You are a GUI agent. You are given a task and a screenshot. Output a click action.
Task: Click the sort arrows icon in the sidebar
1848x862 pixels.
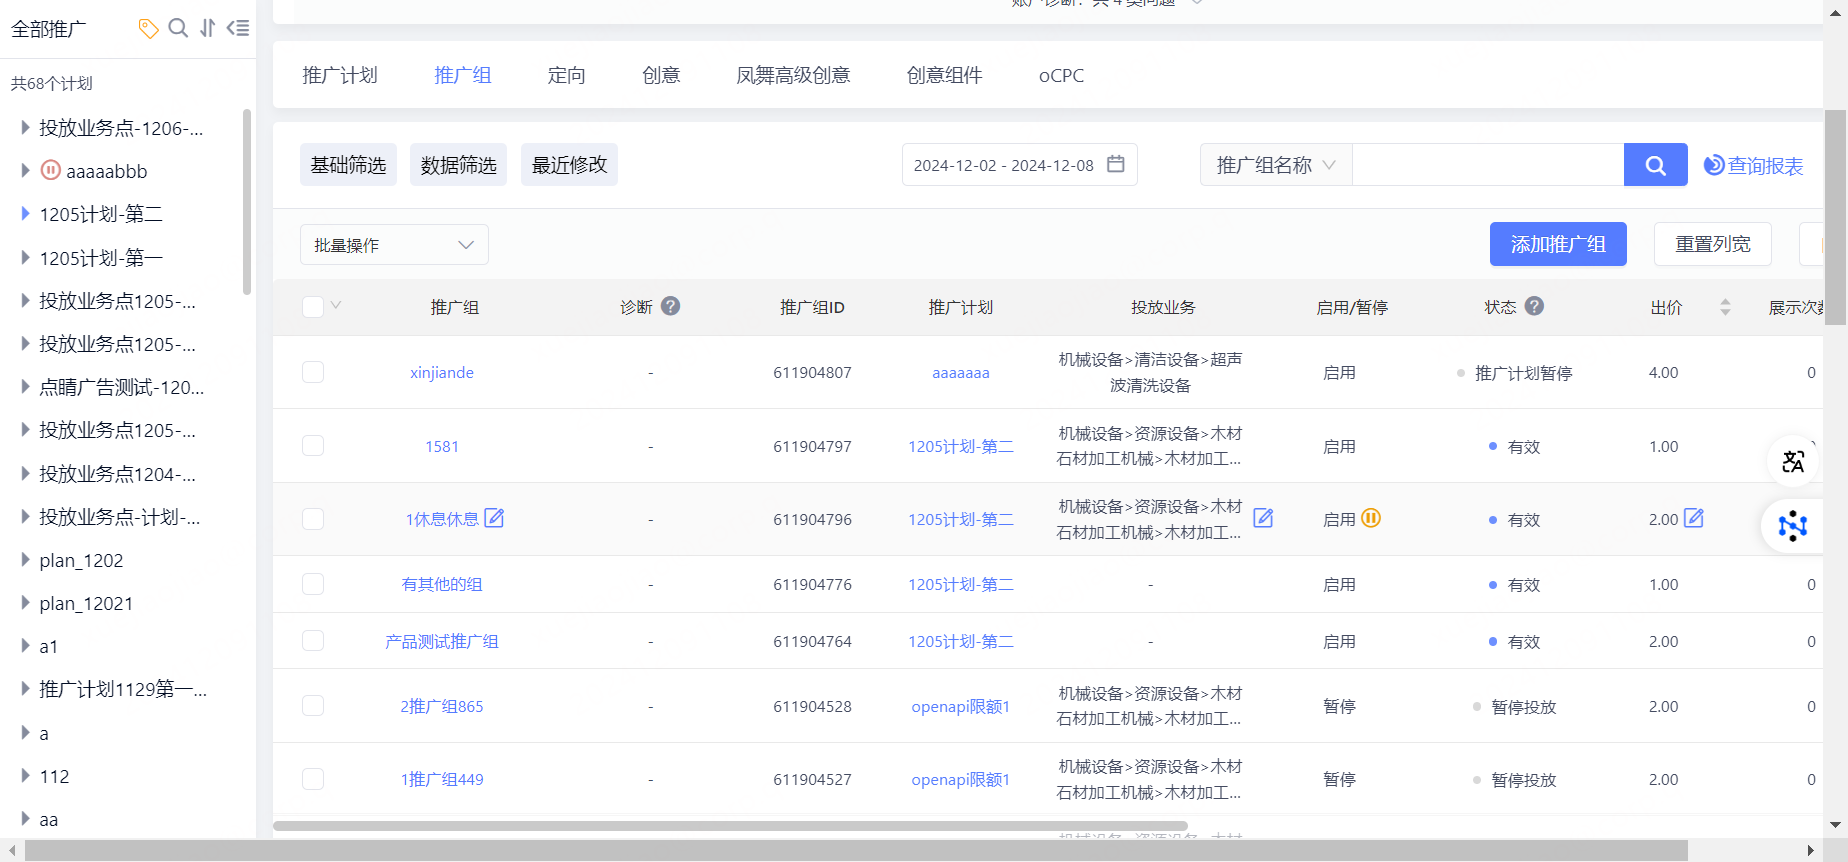[208, 28]
